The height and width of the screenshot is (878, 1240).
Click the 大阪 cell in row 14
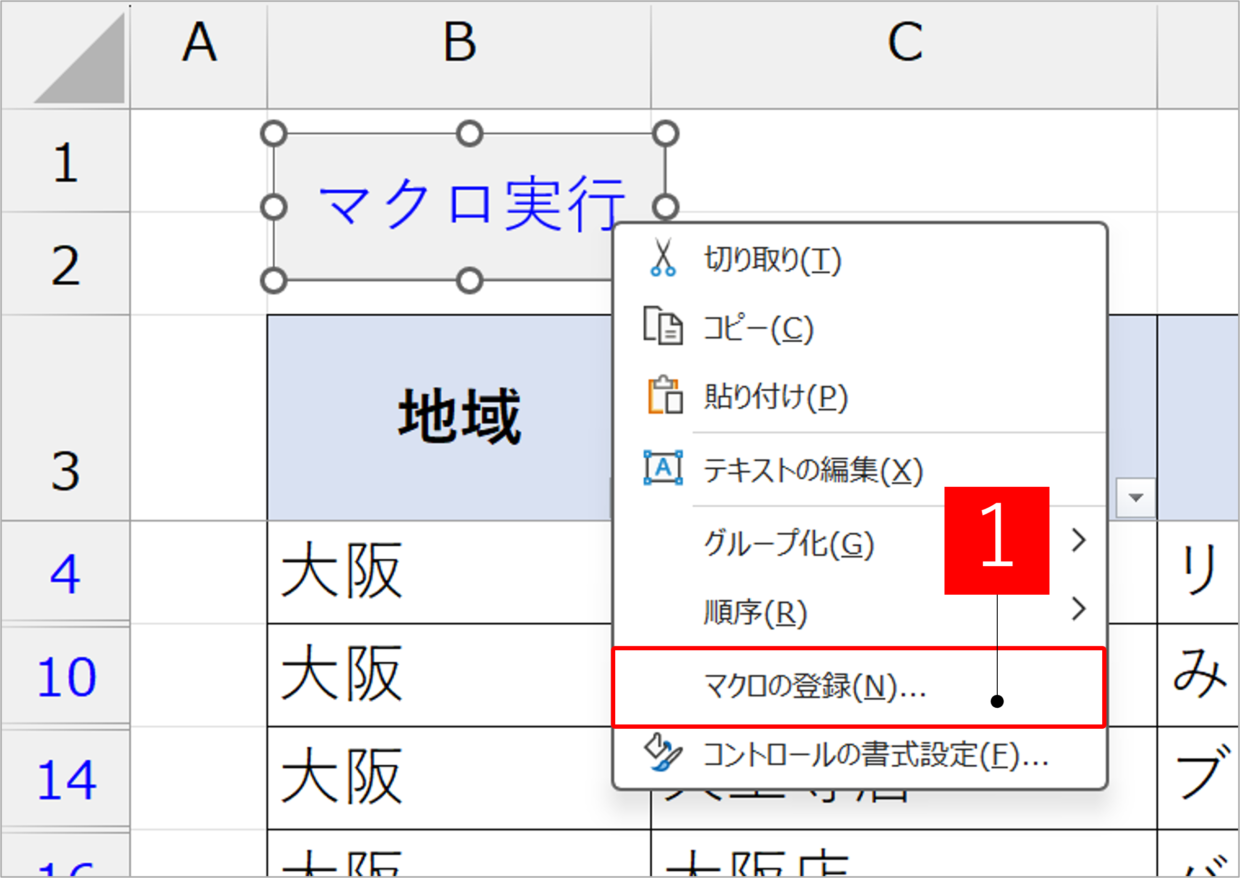pyautogui.click(x=459, y=779)
